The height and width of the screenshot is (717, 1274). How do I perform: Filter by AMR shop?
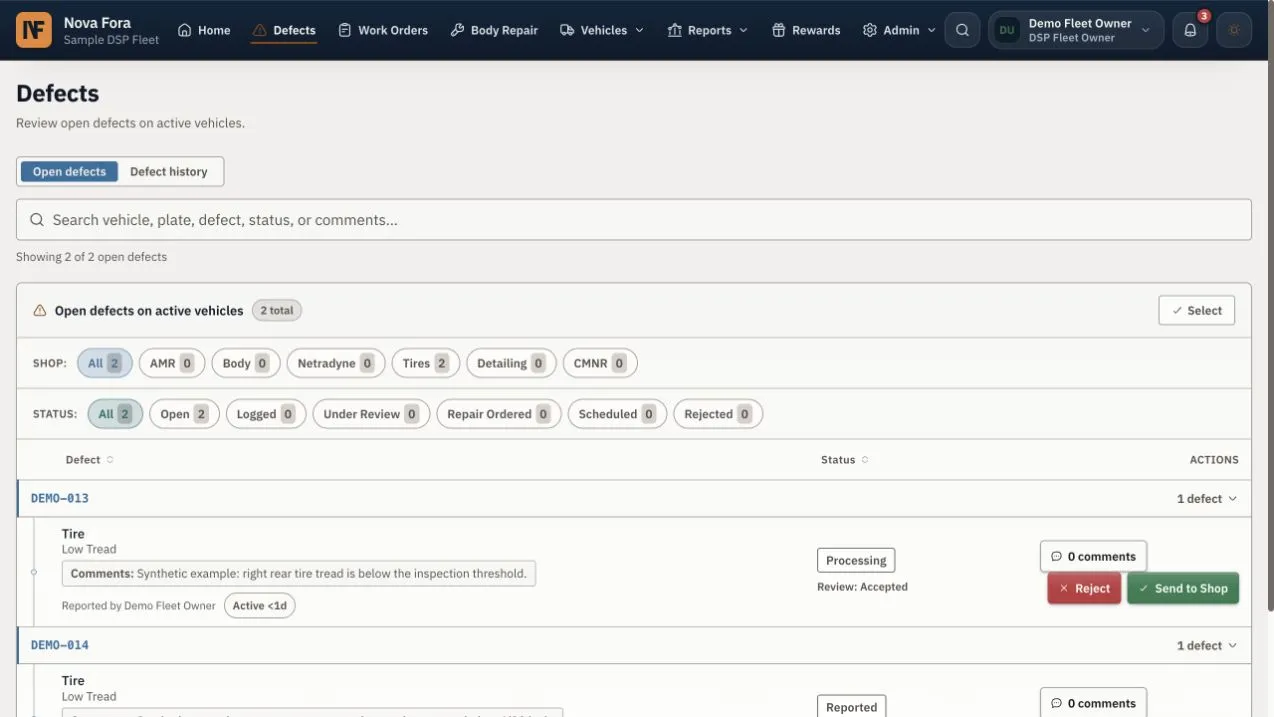(172, 363)
